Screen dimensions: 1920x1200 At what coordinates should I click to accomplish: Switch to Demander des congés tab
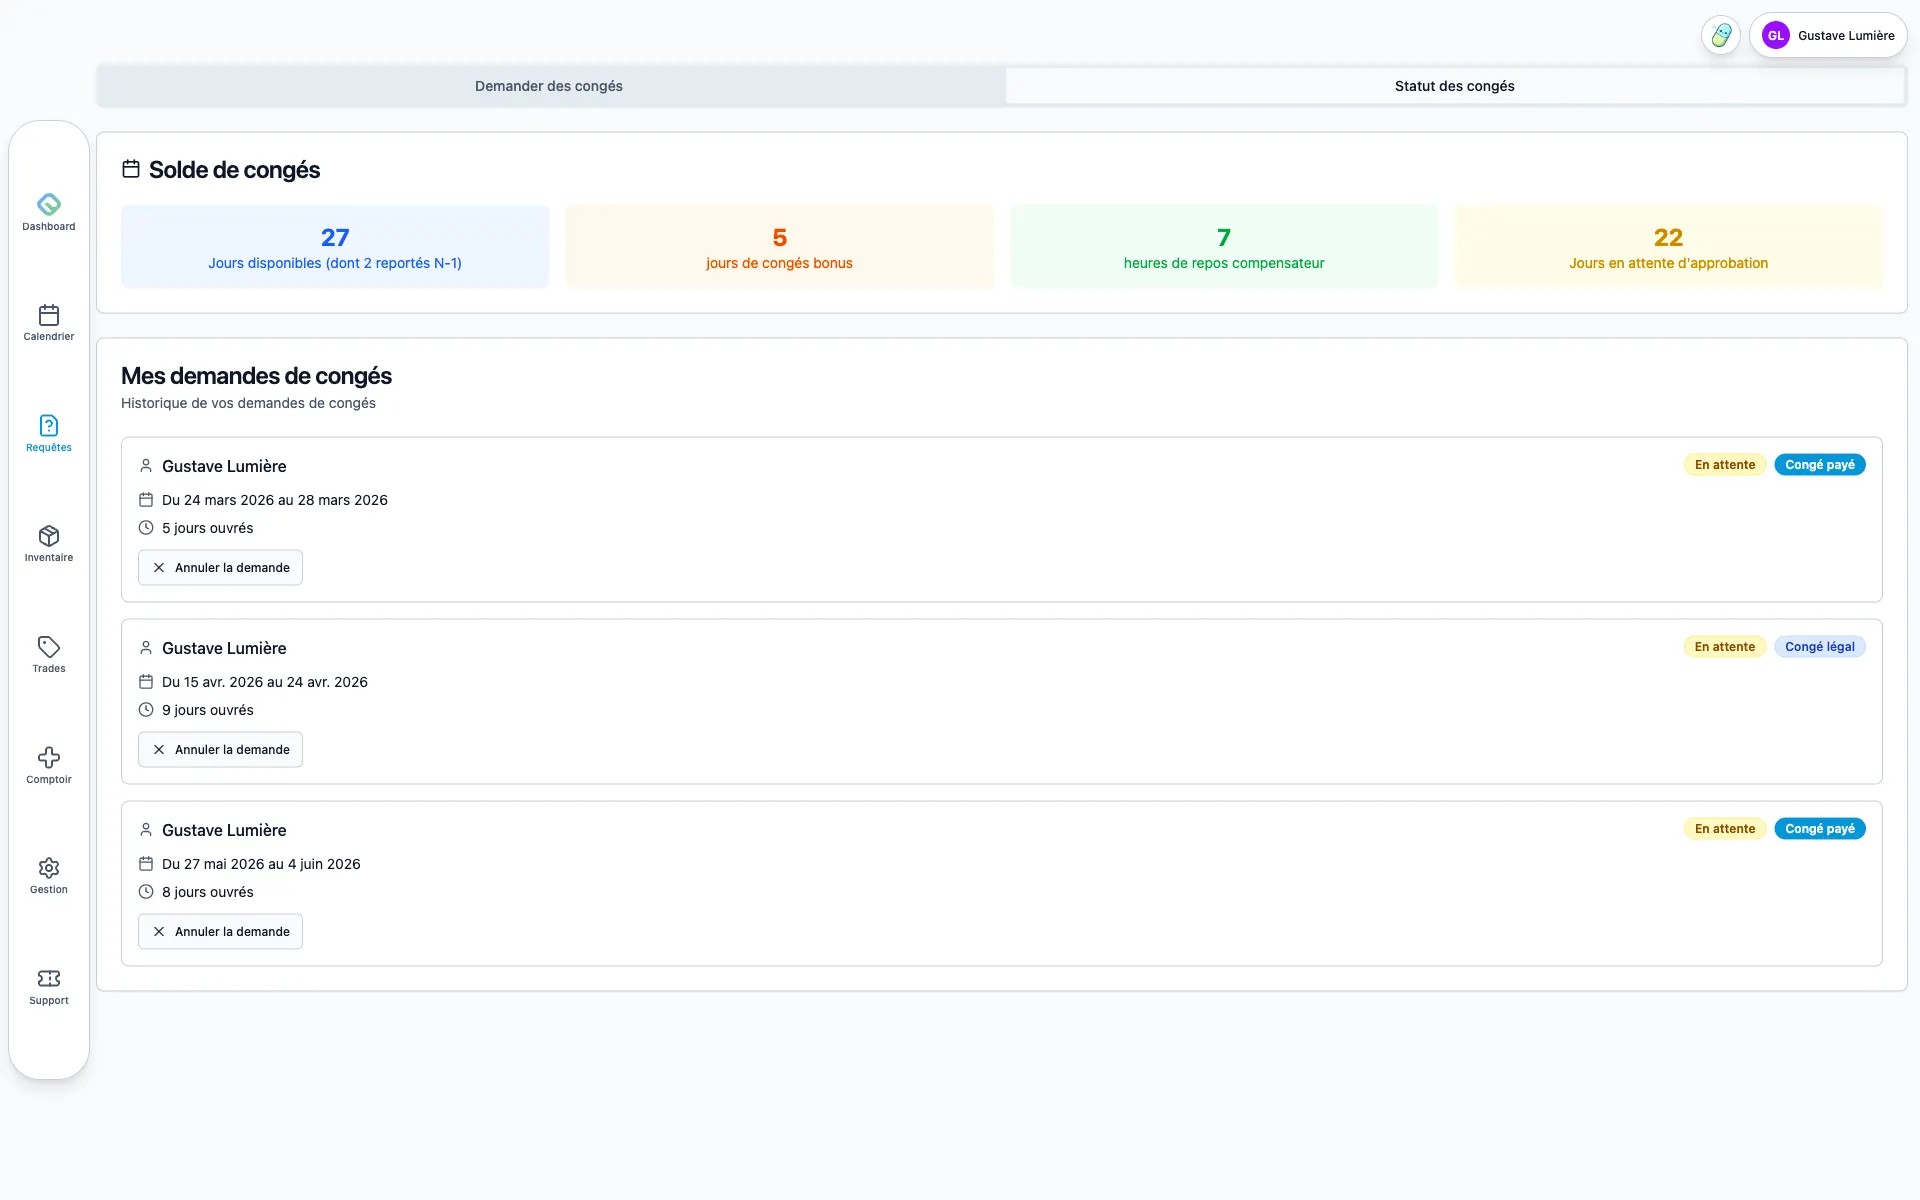click(x=549, y=86)
